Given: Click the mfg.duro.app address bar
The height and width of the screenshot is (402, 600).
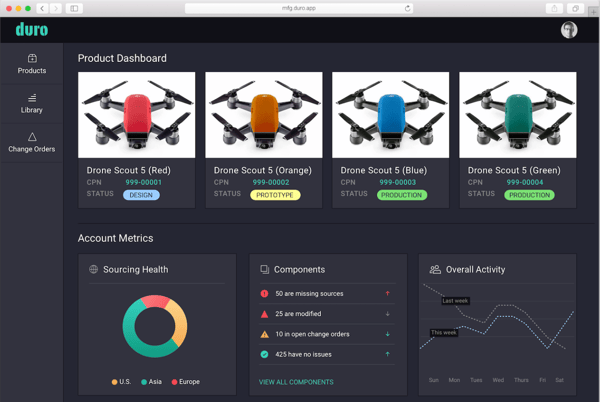Looking at the screenshot, I should coord(299,8).
